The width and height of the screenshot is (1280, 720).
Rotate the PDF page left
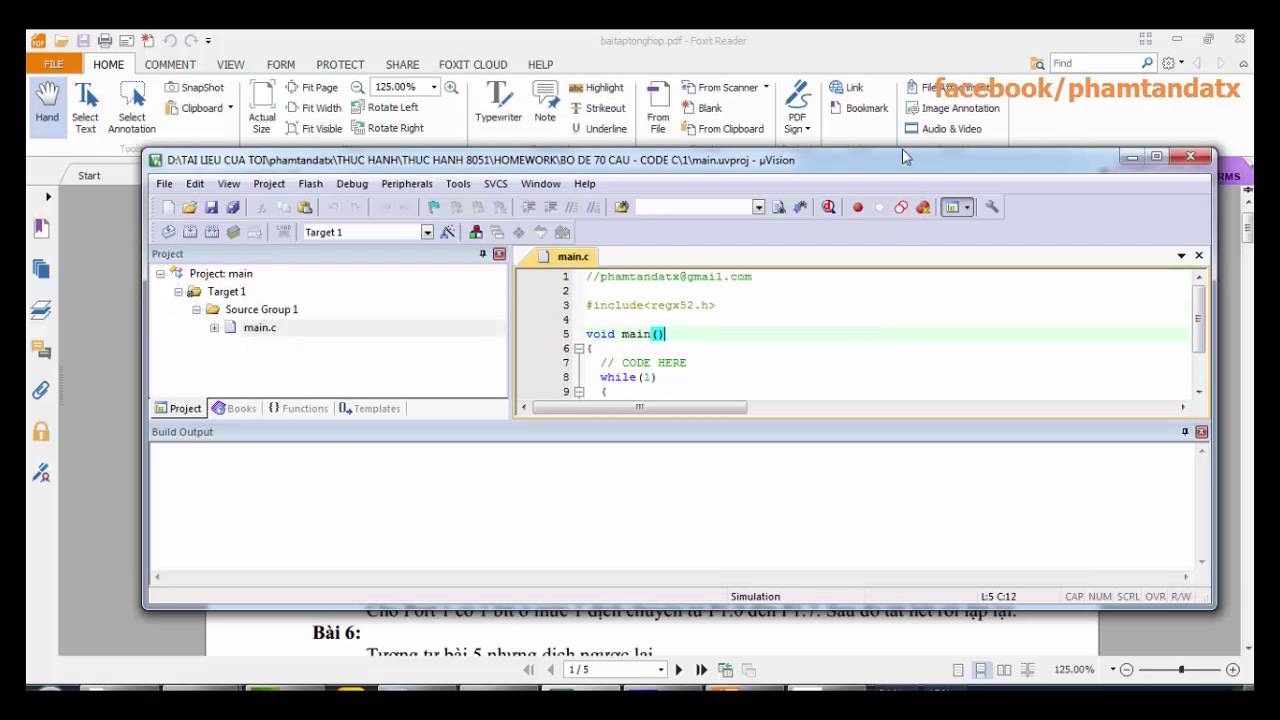(385, 107)
